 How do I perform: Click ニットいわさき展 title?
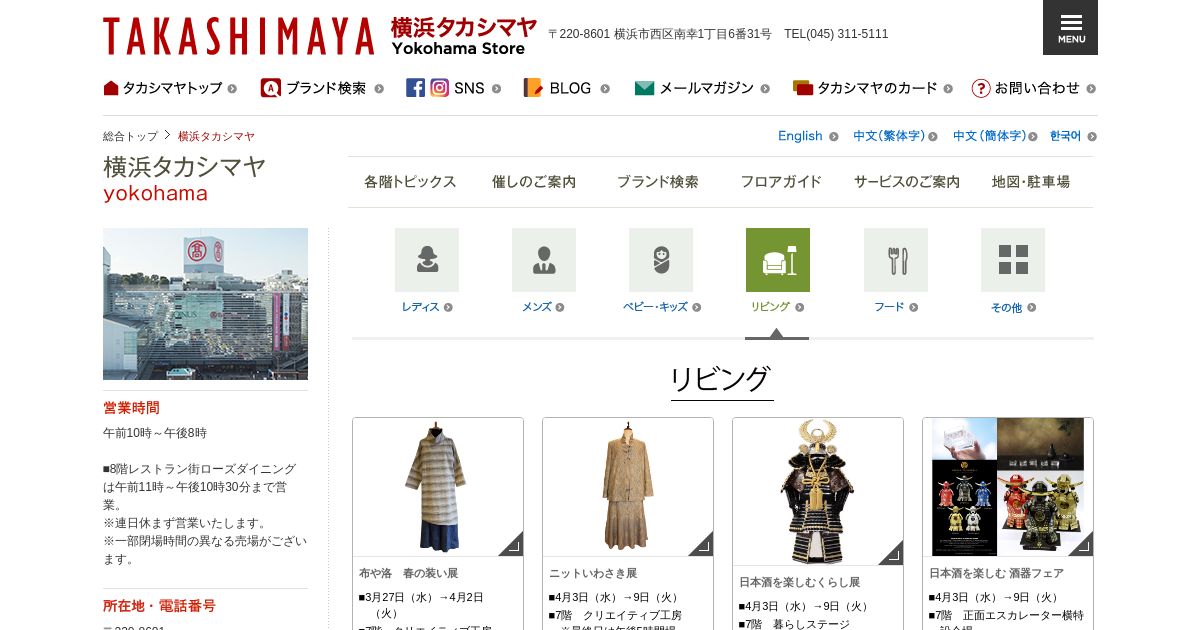tap(593, 573)
